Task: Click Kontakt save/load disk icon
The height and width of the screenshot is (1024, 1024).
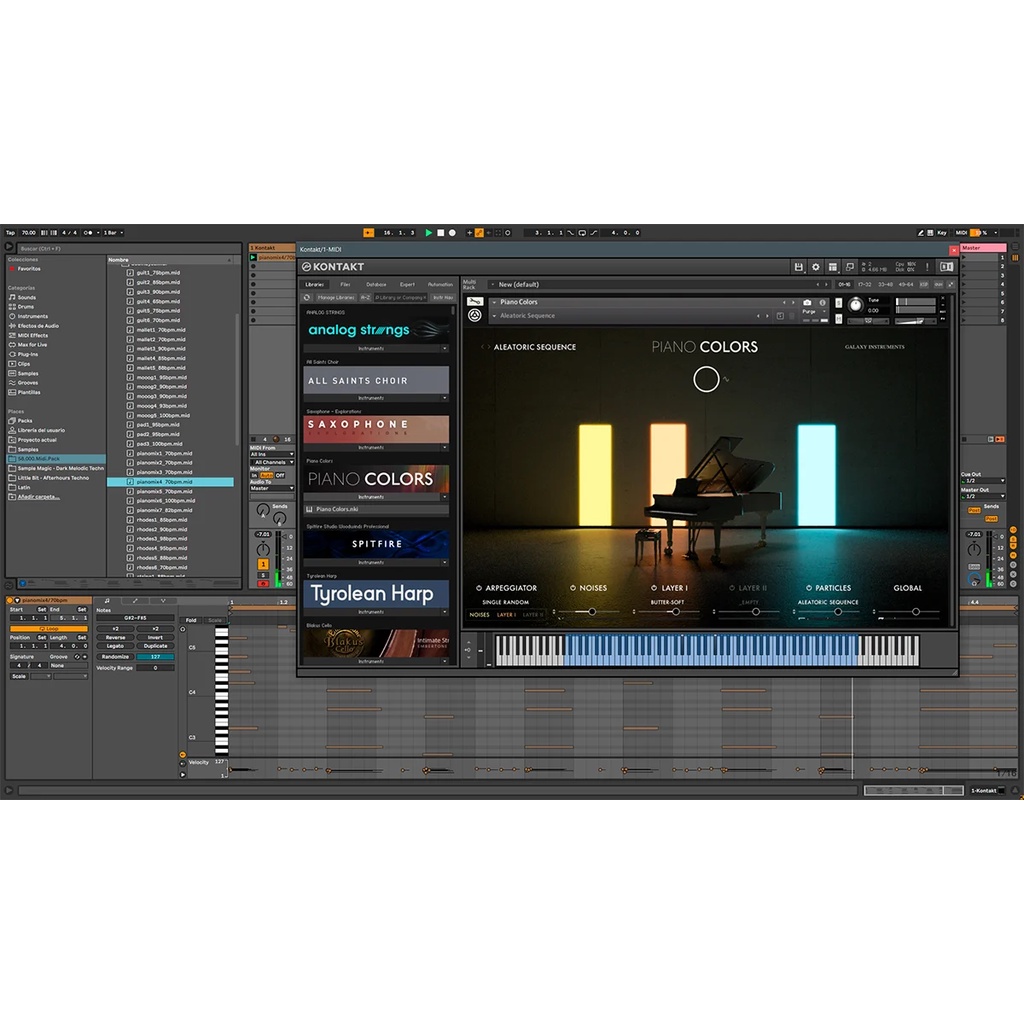Action: (x=798, y=267)
